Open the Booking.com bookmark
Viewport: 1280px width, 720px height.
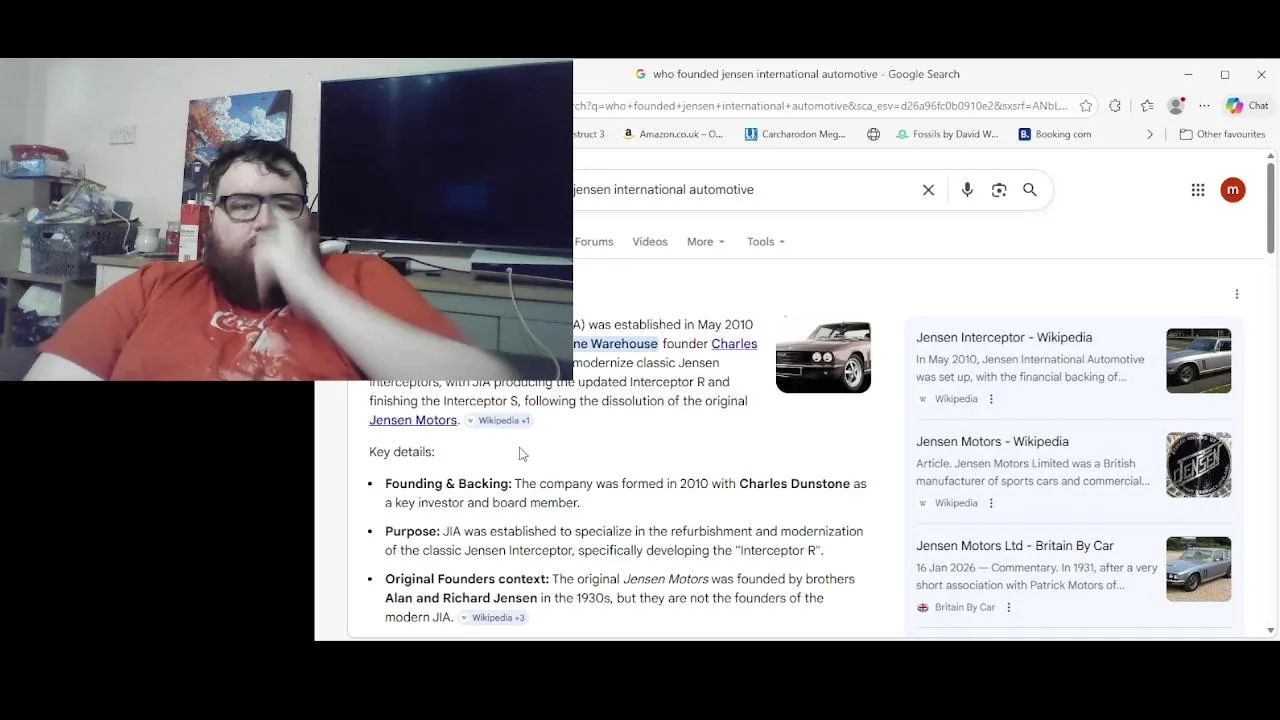1055,134
